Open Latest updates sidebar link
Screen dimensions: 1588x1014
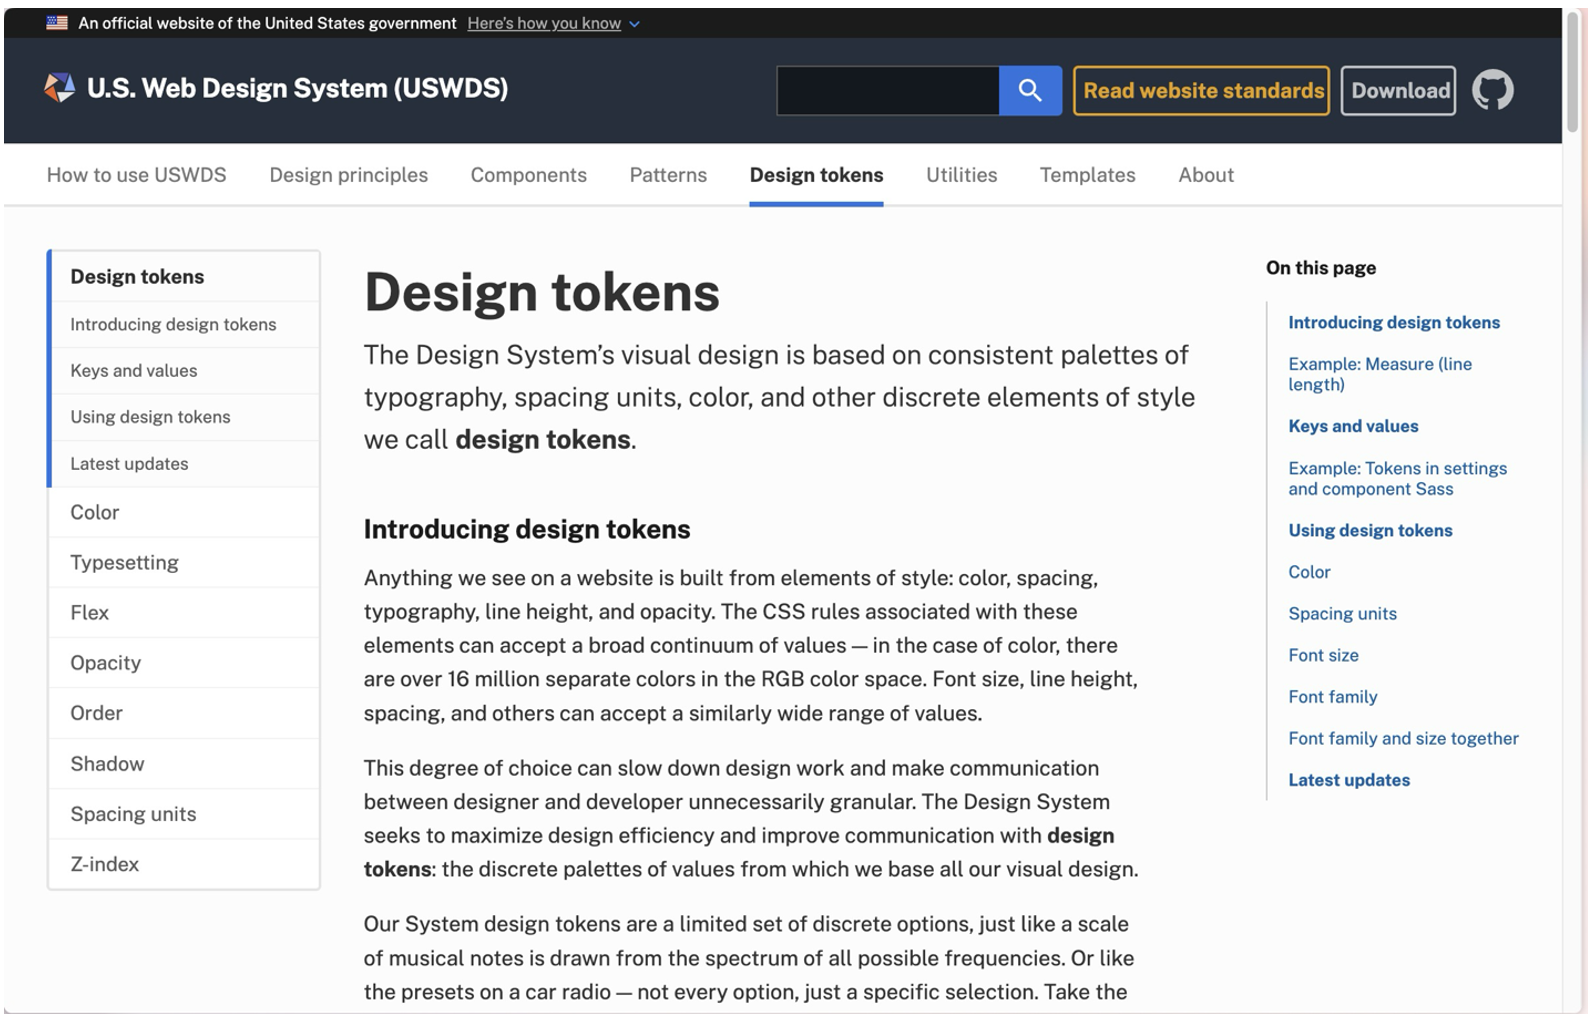185,464
